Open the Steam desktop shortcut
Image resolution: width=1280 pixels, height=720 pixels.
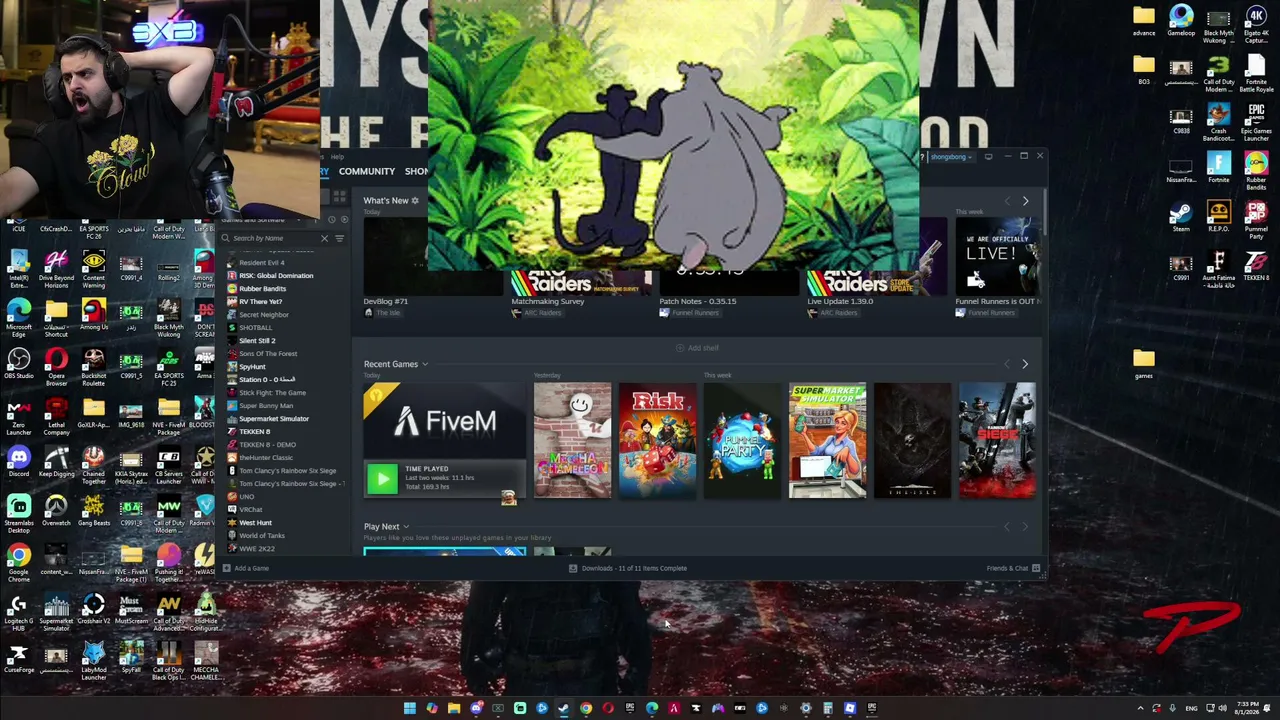coord(1181,217)
